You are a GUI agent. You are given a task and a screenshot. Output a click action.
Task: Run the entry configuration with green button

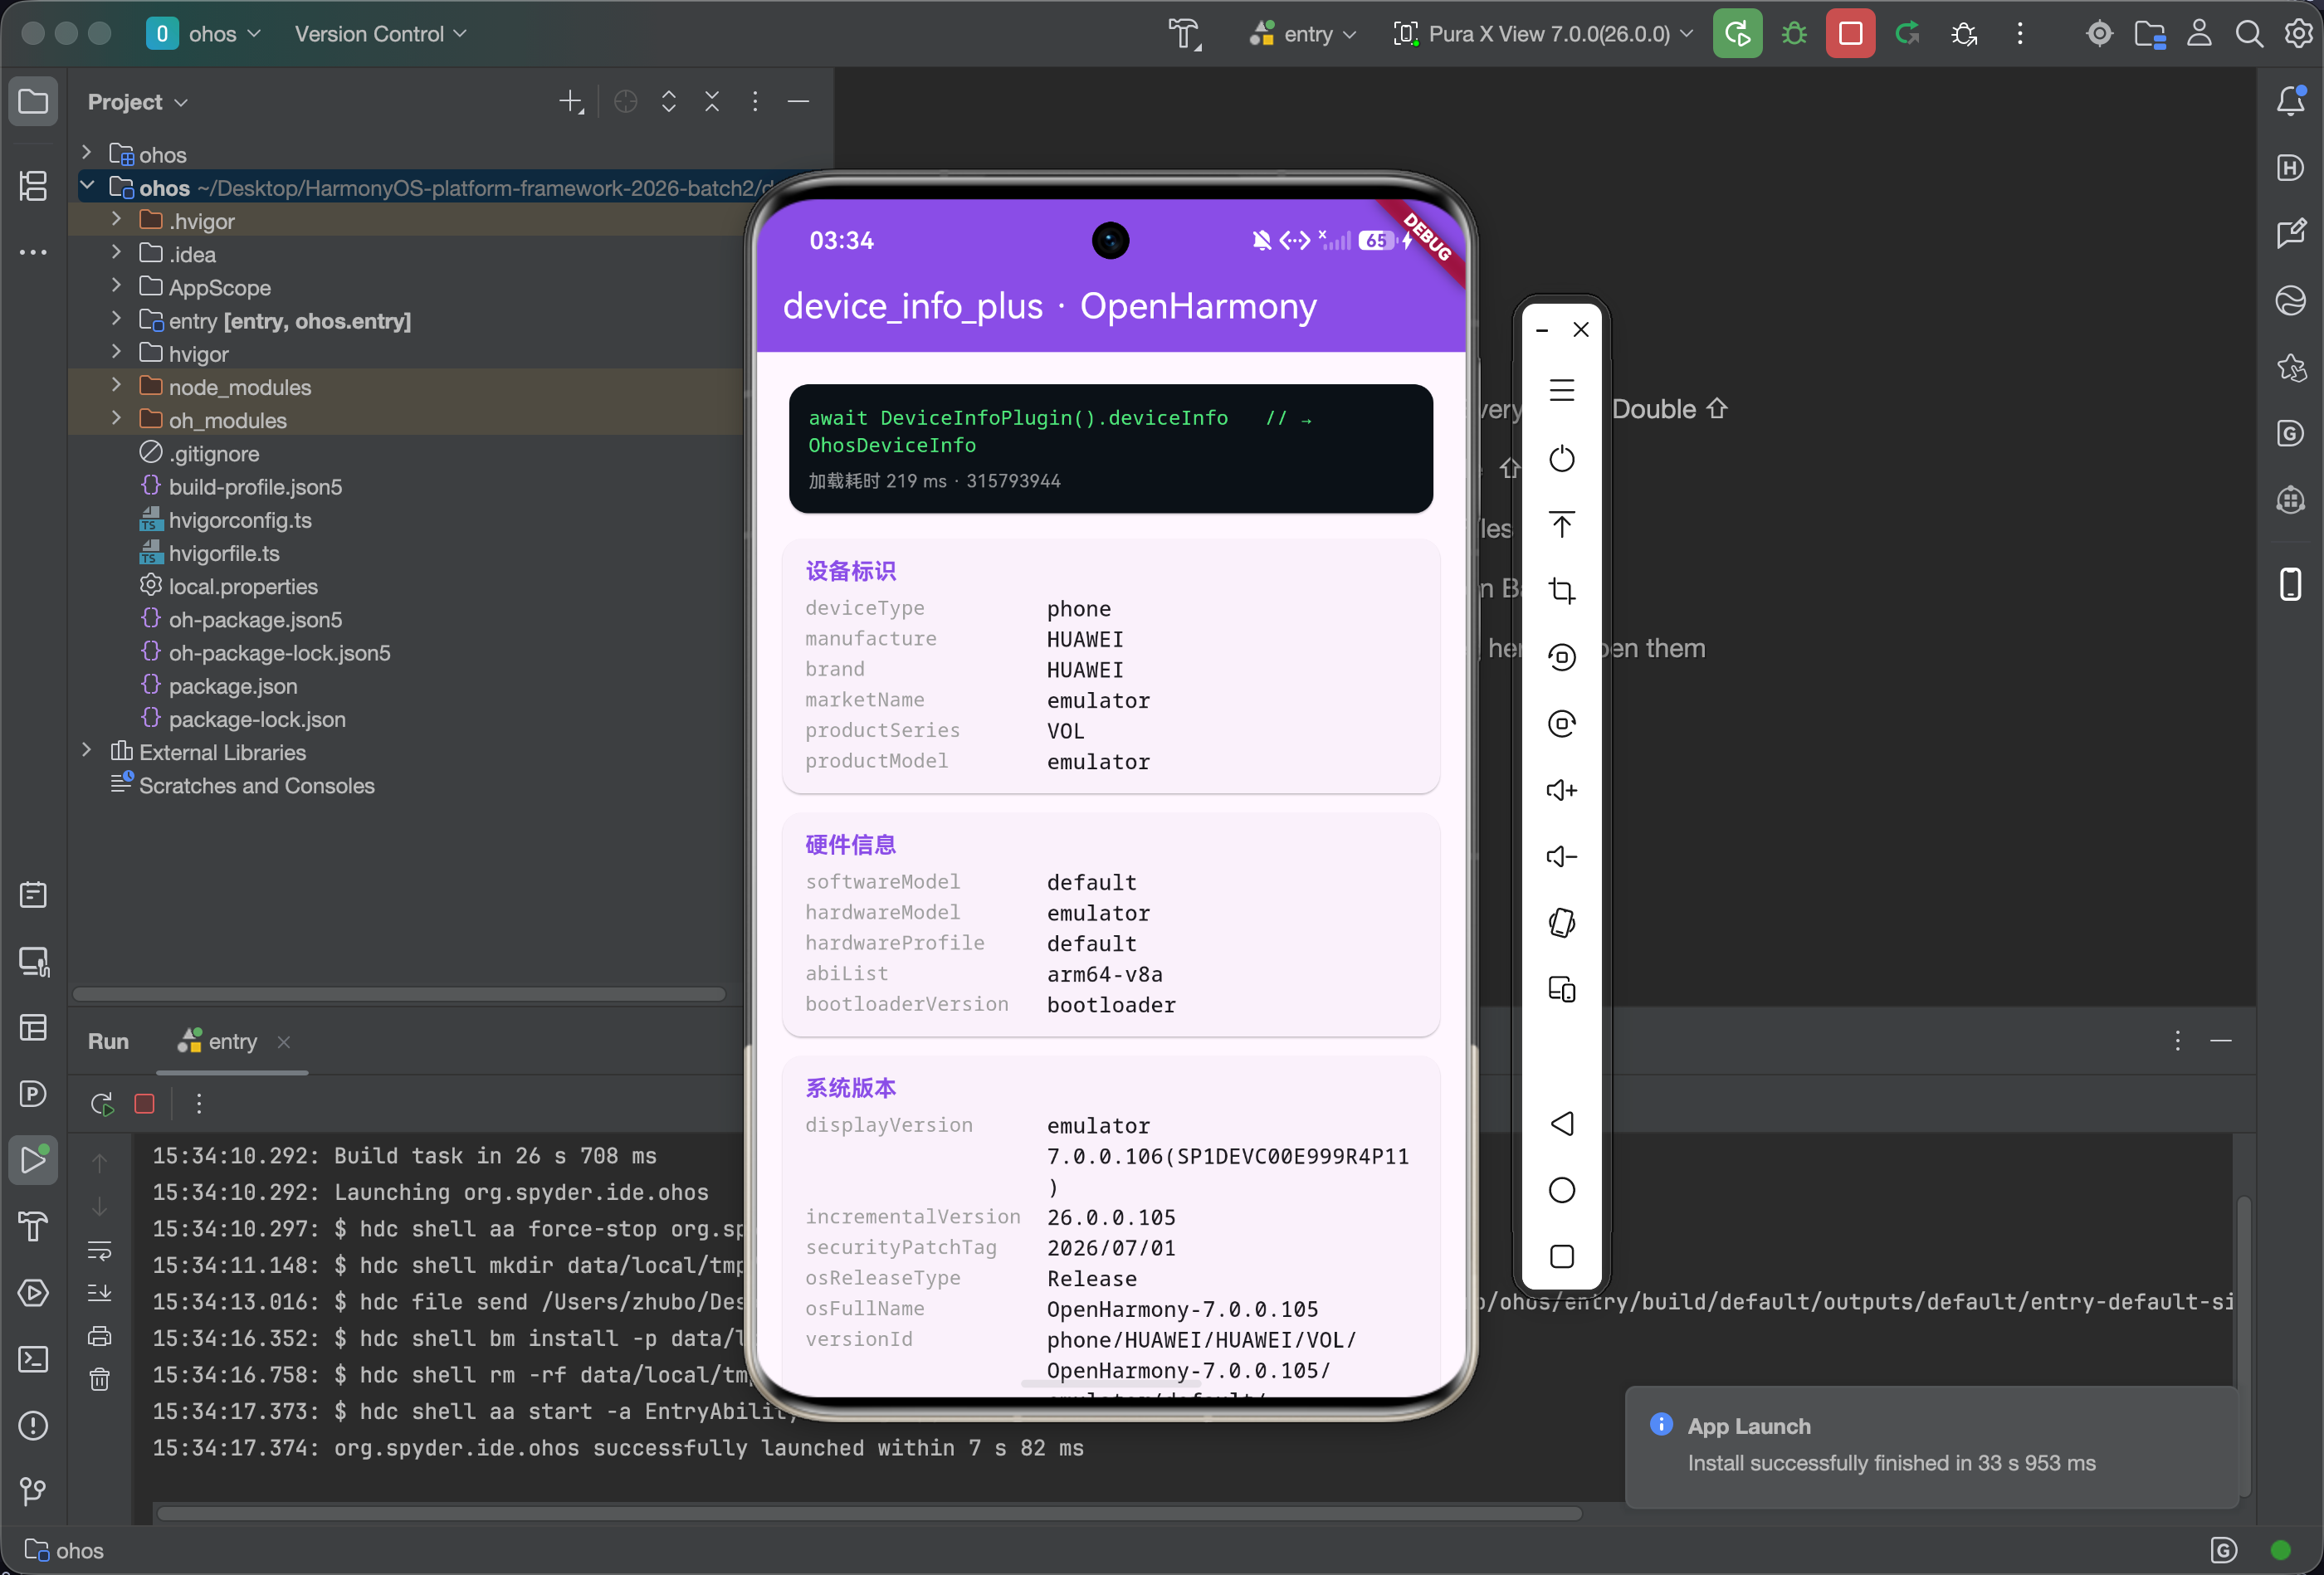[x=1737, y=34]
